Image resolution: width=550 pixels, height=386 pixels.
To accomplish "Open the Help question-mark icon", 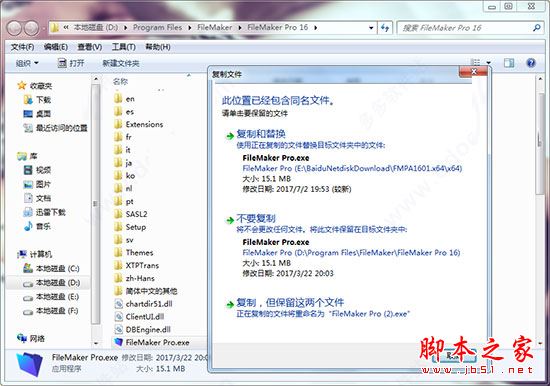I will [x=531, y=63].
